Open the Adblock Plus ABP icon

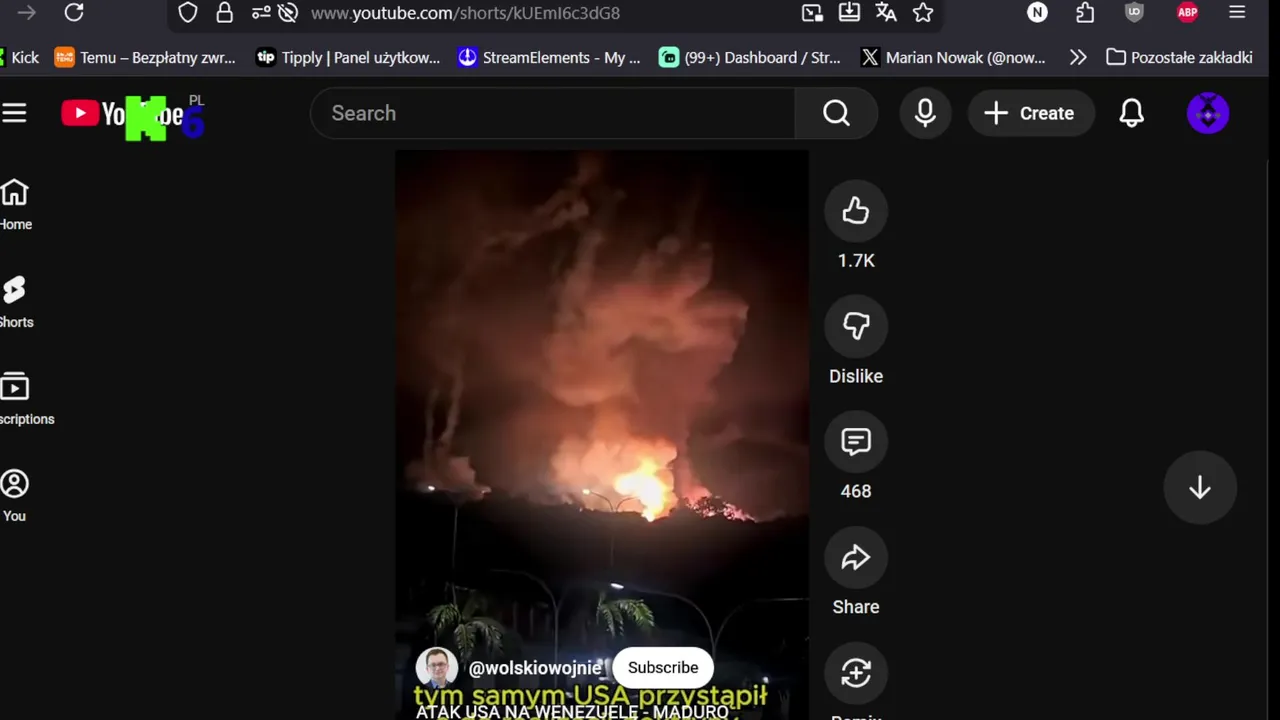click(x=1187, y=13)
